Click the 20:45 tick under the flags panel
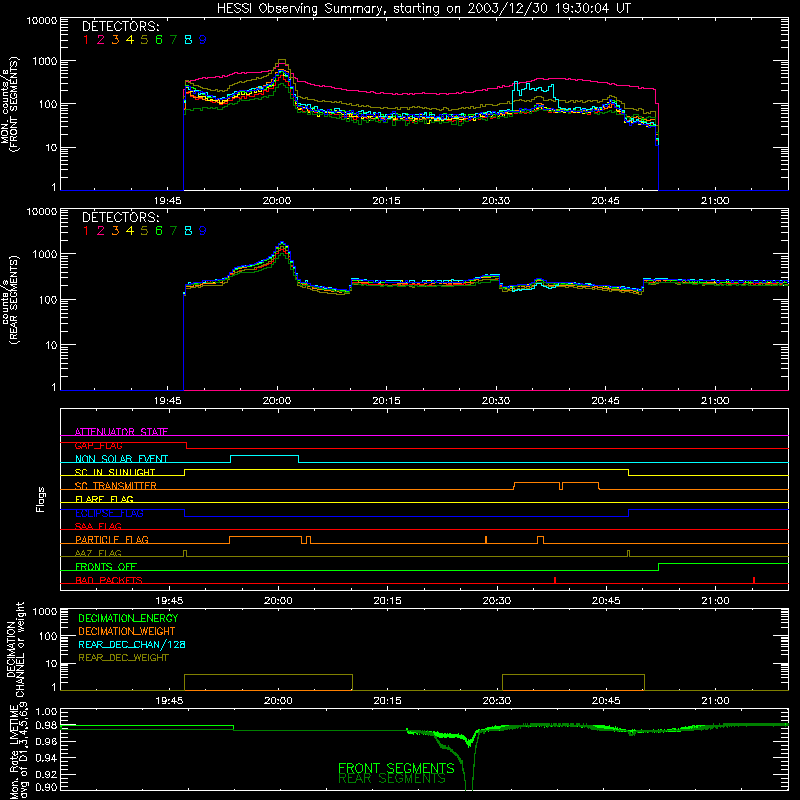The width and height of the screenshot is (800, 800). click(606, 601)
